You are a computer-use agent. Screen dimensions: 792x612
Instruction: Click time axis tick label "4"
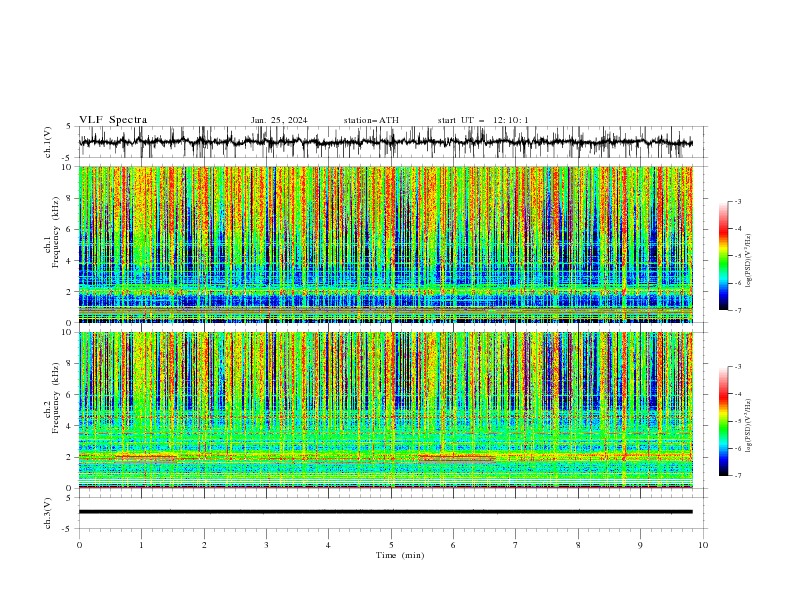click(x=328, y=545)
